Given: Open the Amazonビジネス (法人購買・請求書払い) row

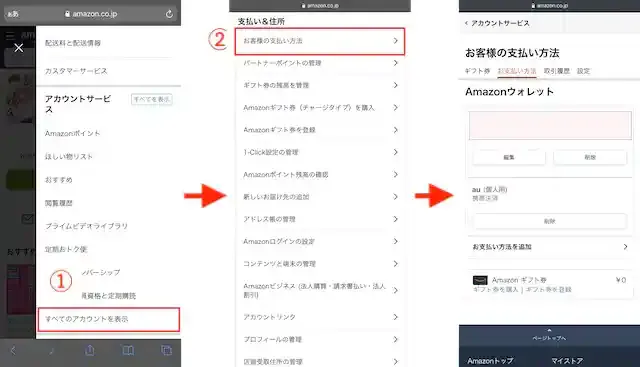Looking at the screenshot, I should click(x=320, y=290).
